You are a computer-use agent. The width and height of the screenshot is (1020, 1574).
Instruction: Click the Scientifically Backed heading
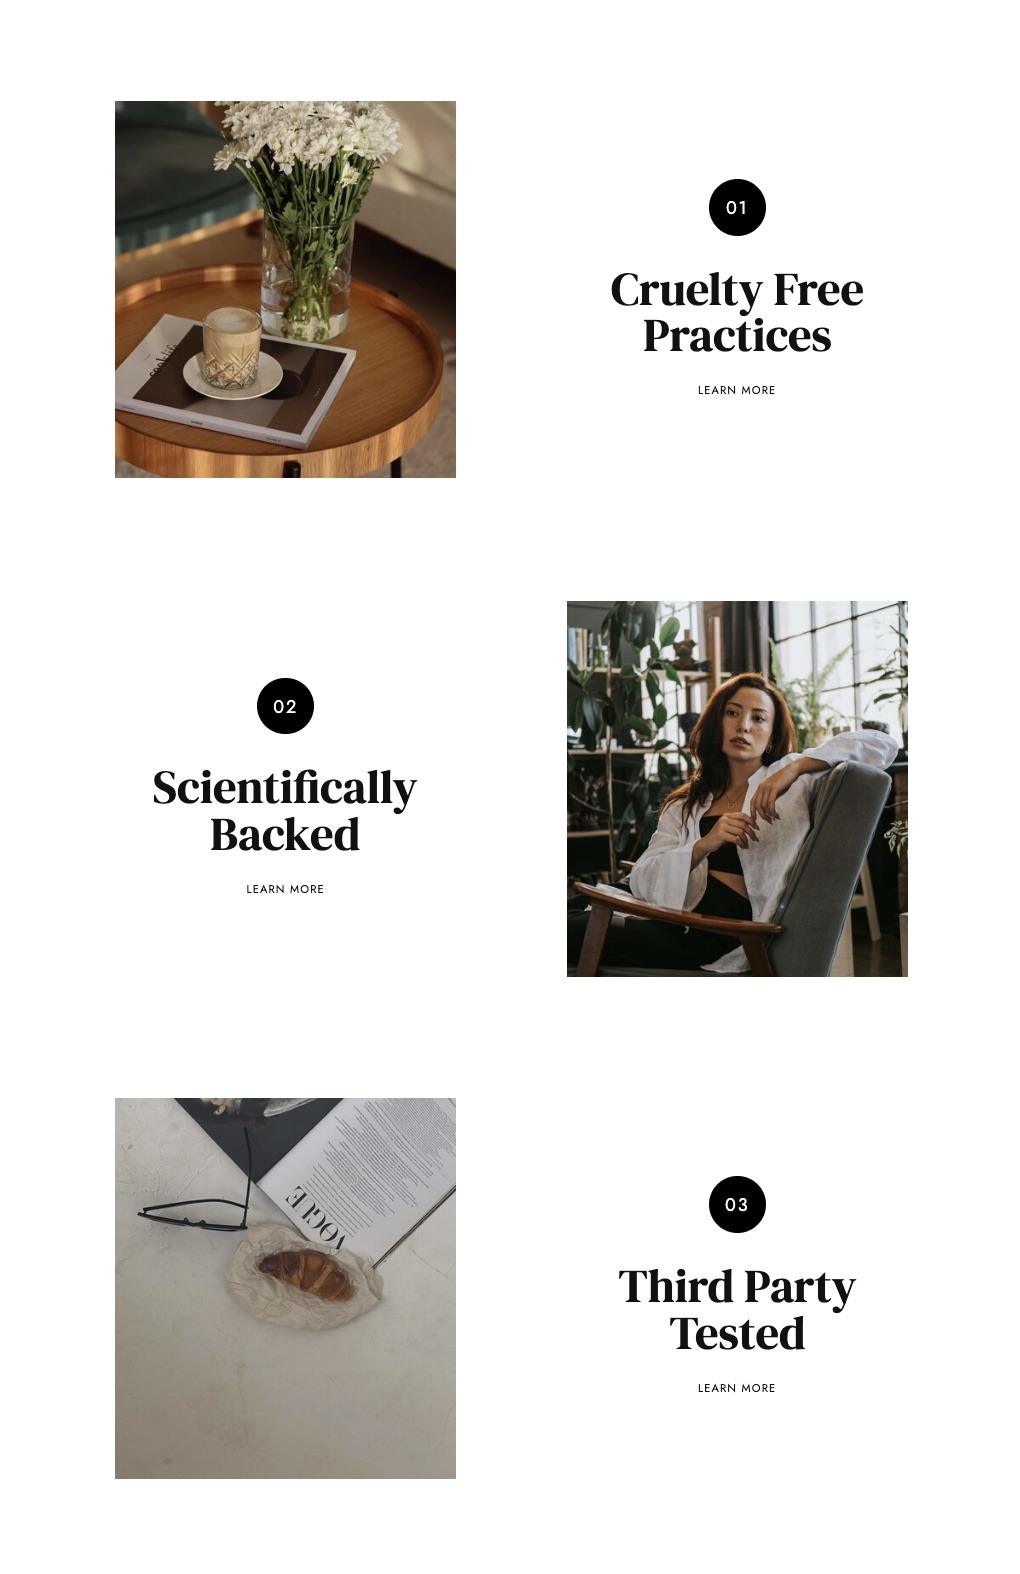(x=285, y=811)
